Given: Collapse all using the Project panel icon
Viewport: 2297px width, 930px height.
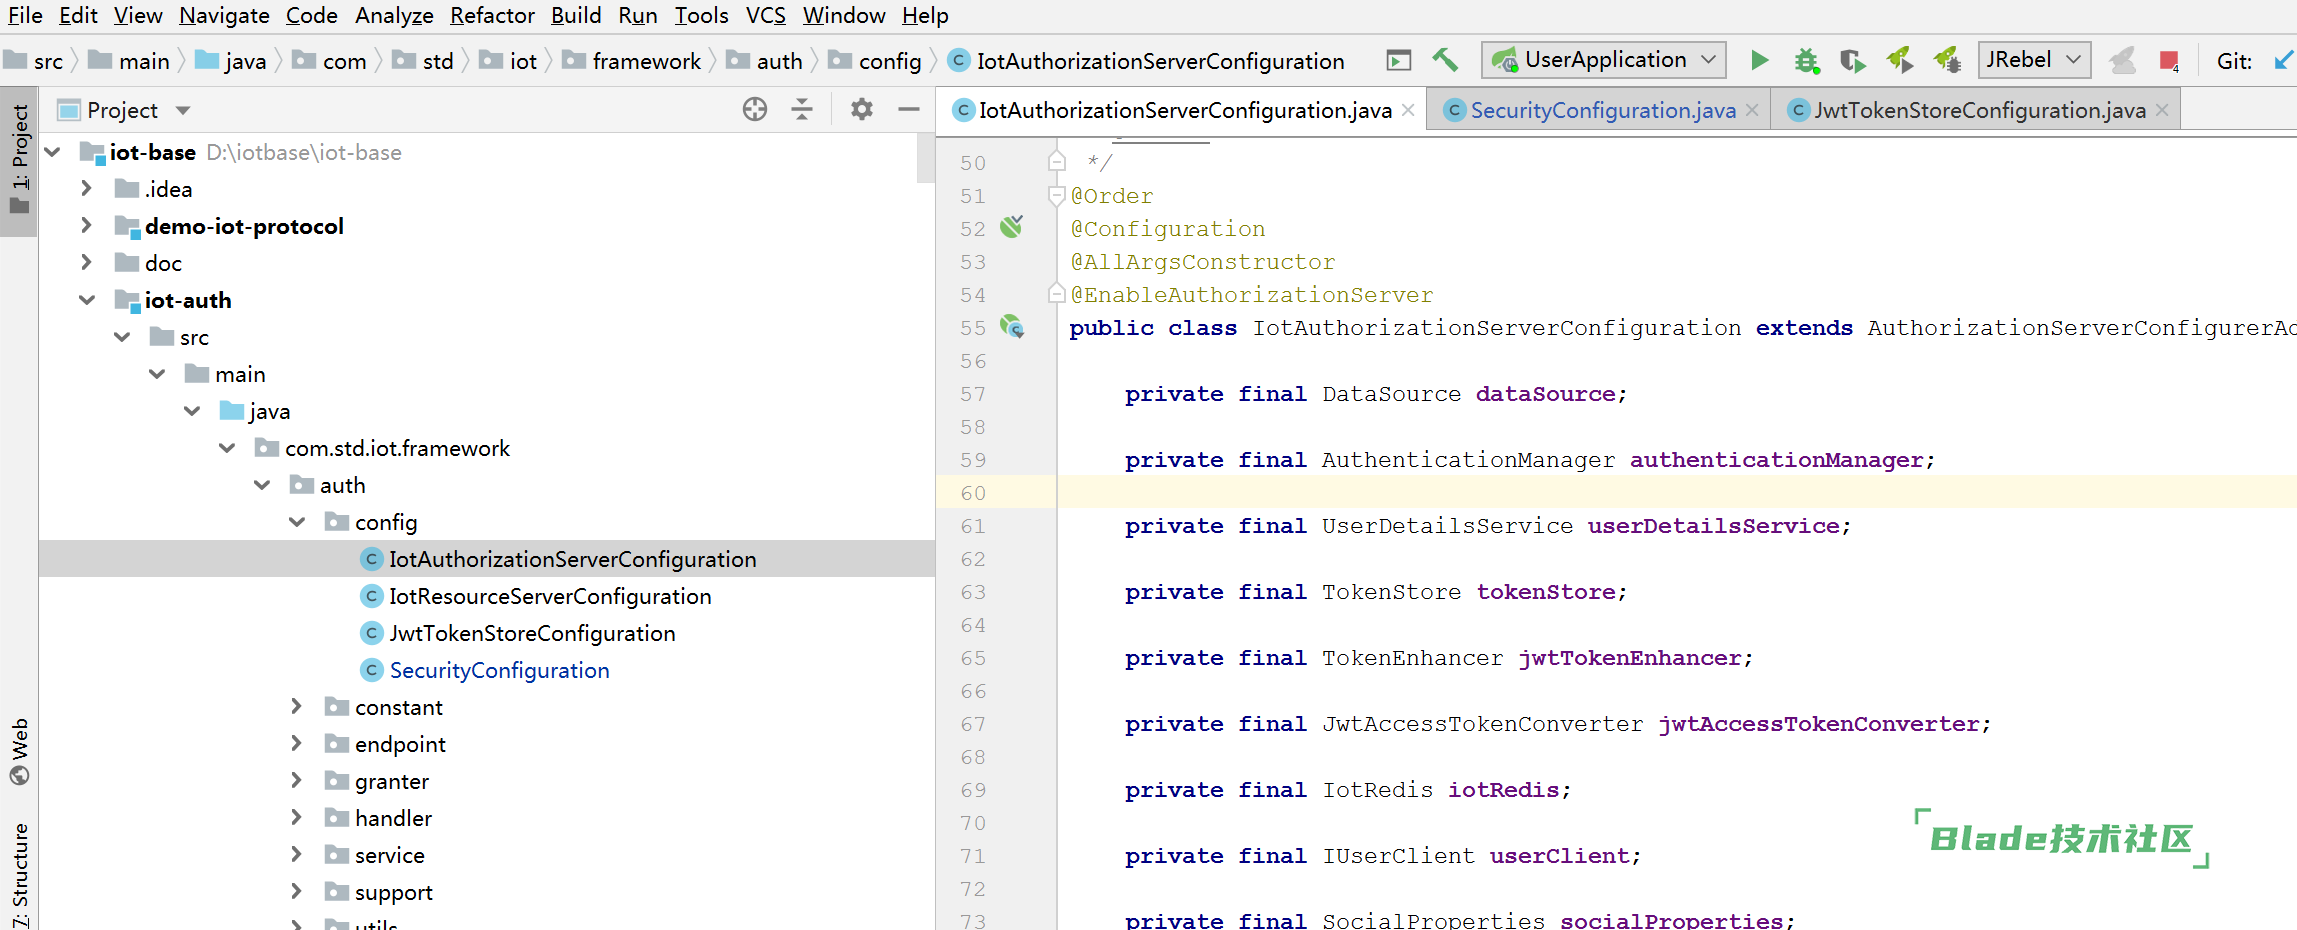Looking at the screenshot, I should (x=802, y=109).
